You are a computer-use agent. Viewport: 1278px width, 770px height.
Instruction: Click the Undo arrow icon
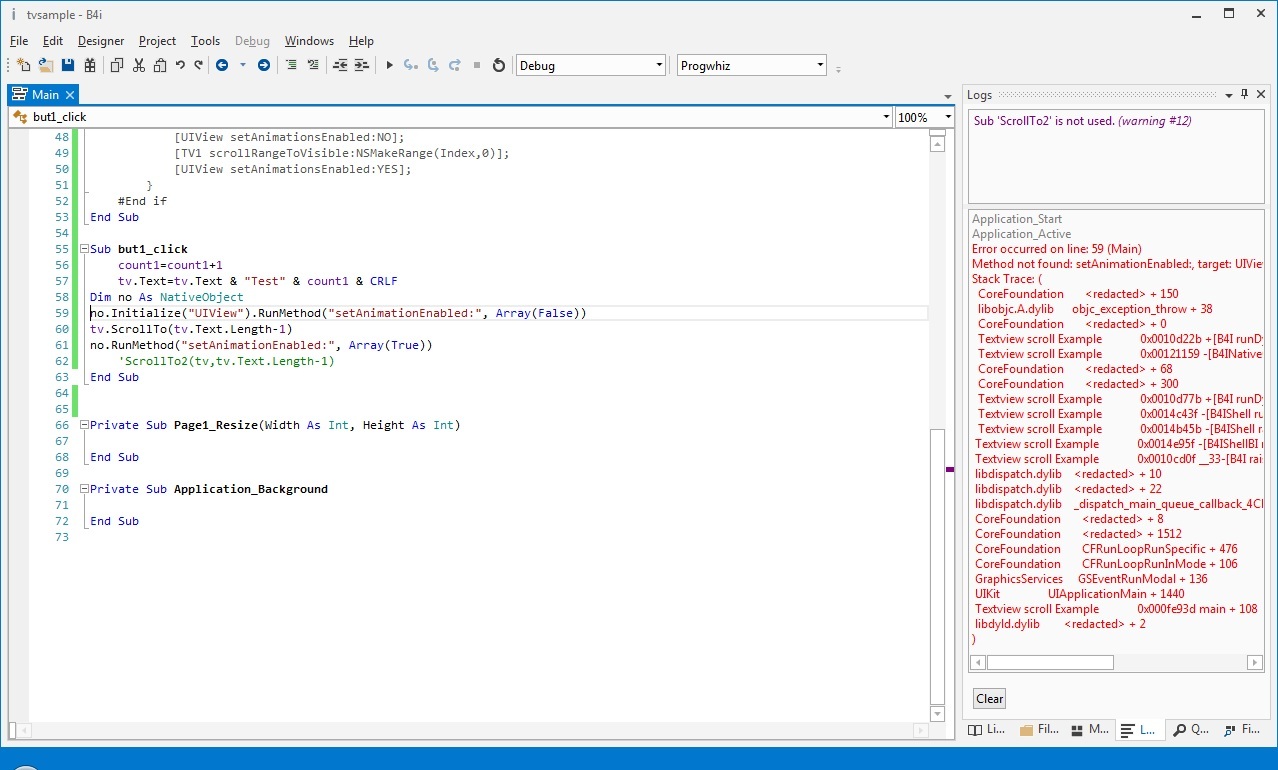coord(180,66)
